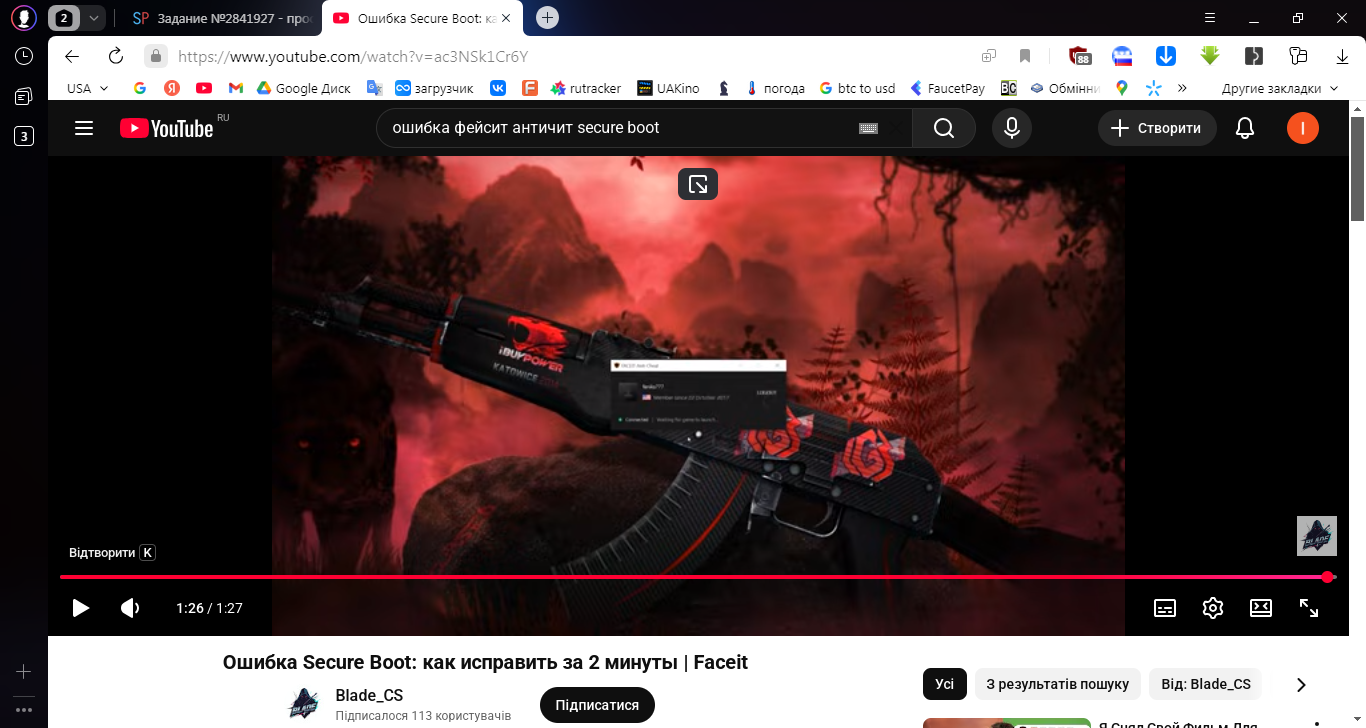Open the browser main menu lines icon
This screenshot has height=728, width=1366.
[x=1210, y=18]
